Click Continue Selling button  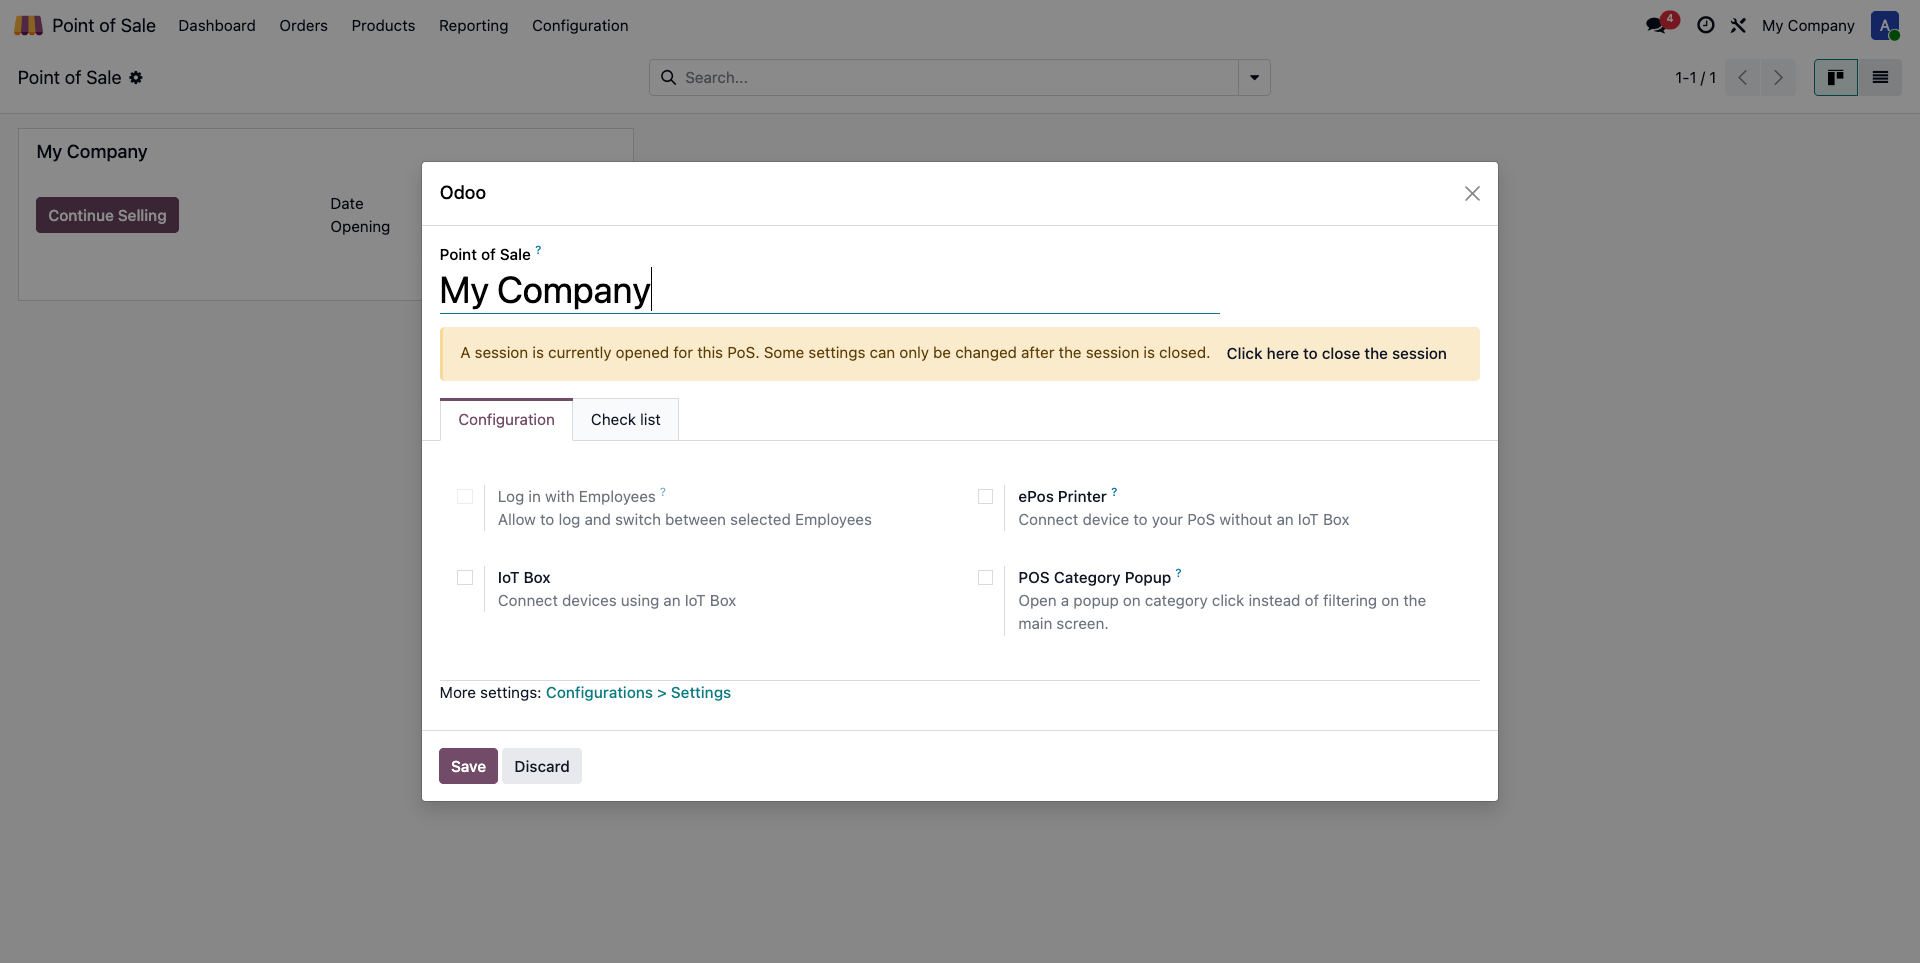tap(107, 215)
